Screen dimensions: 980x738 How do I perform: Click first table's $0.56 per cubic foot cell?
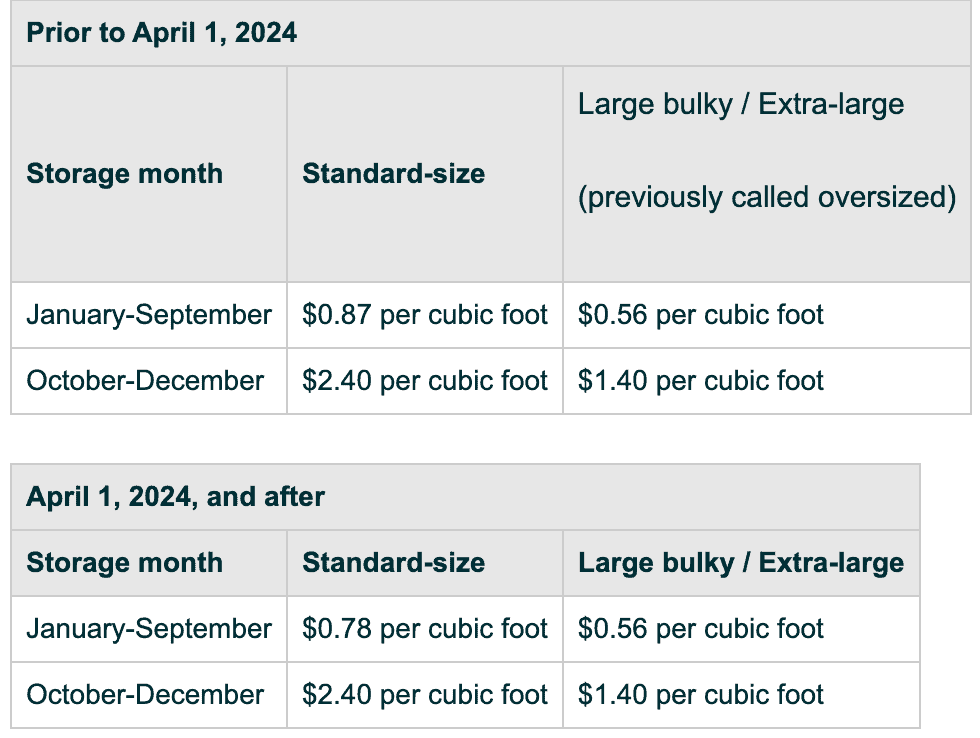(701, 315)
